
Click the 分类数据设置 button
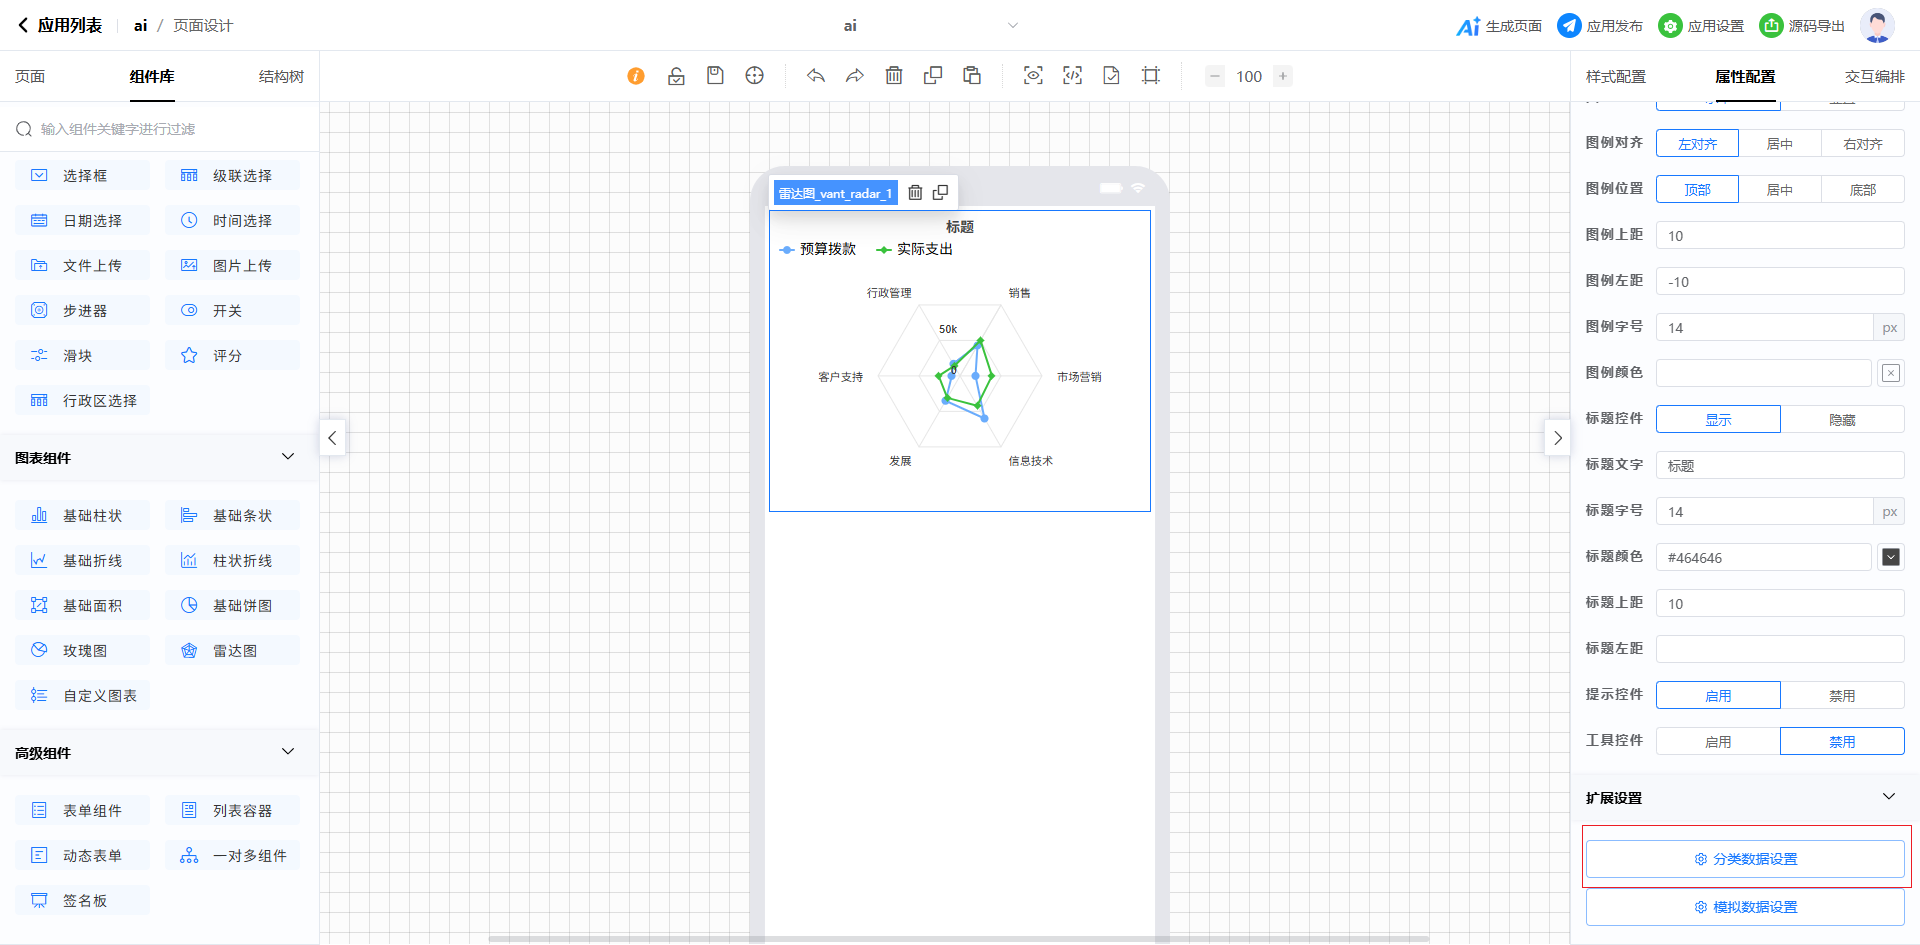(1745, 859)
